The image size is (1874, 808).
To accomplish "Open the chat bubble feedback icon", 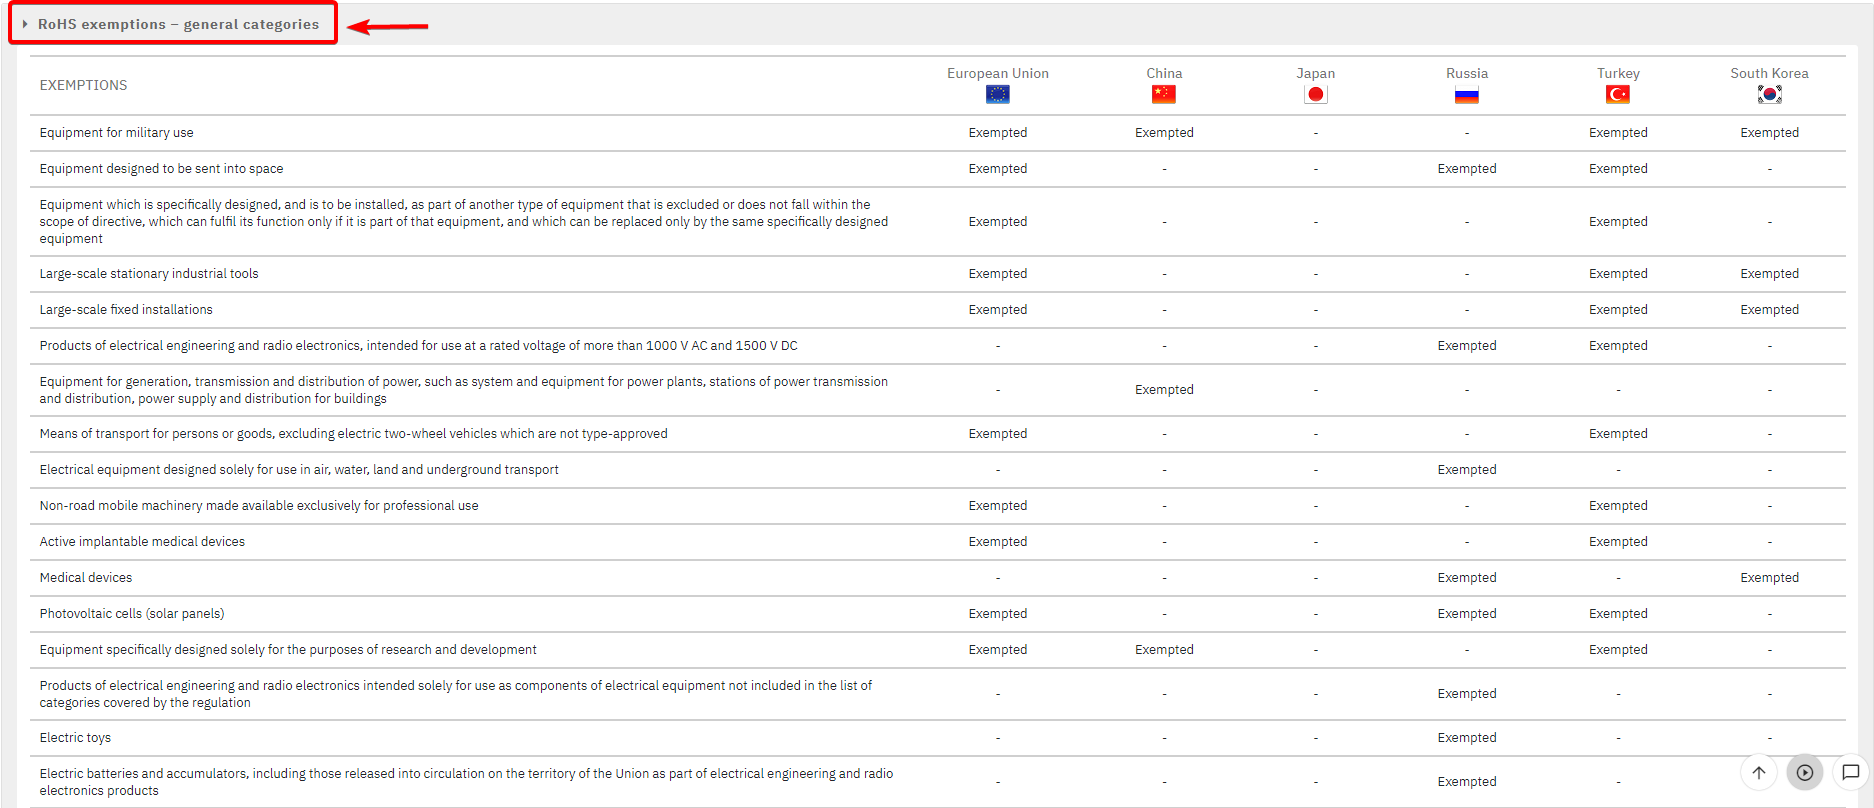I will (1851, 772).
